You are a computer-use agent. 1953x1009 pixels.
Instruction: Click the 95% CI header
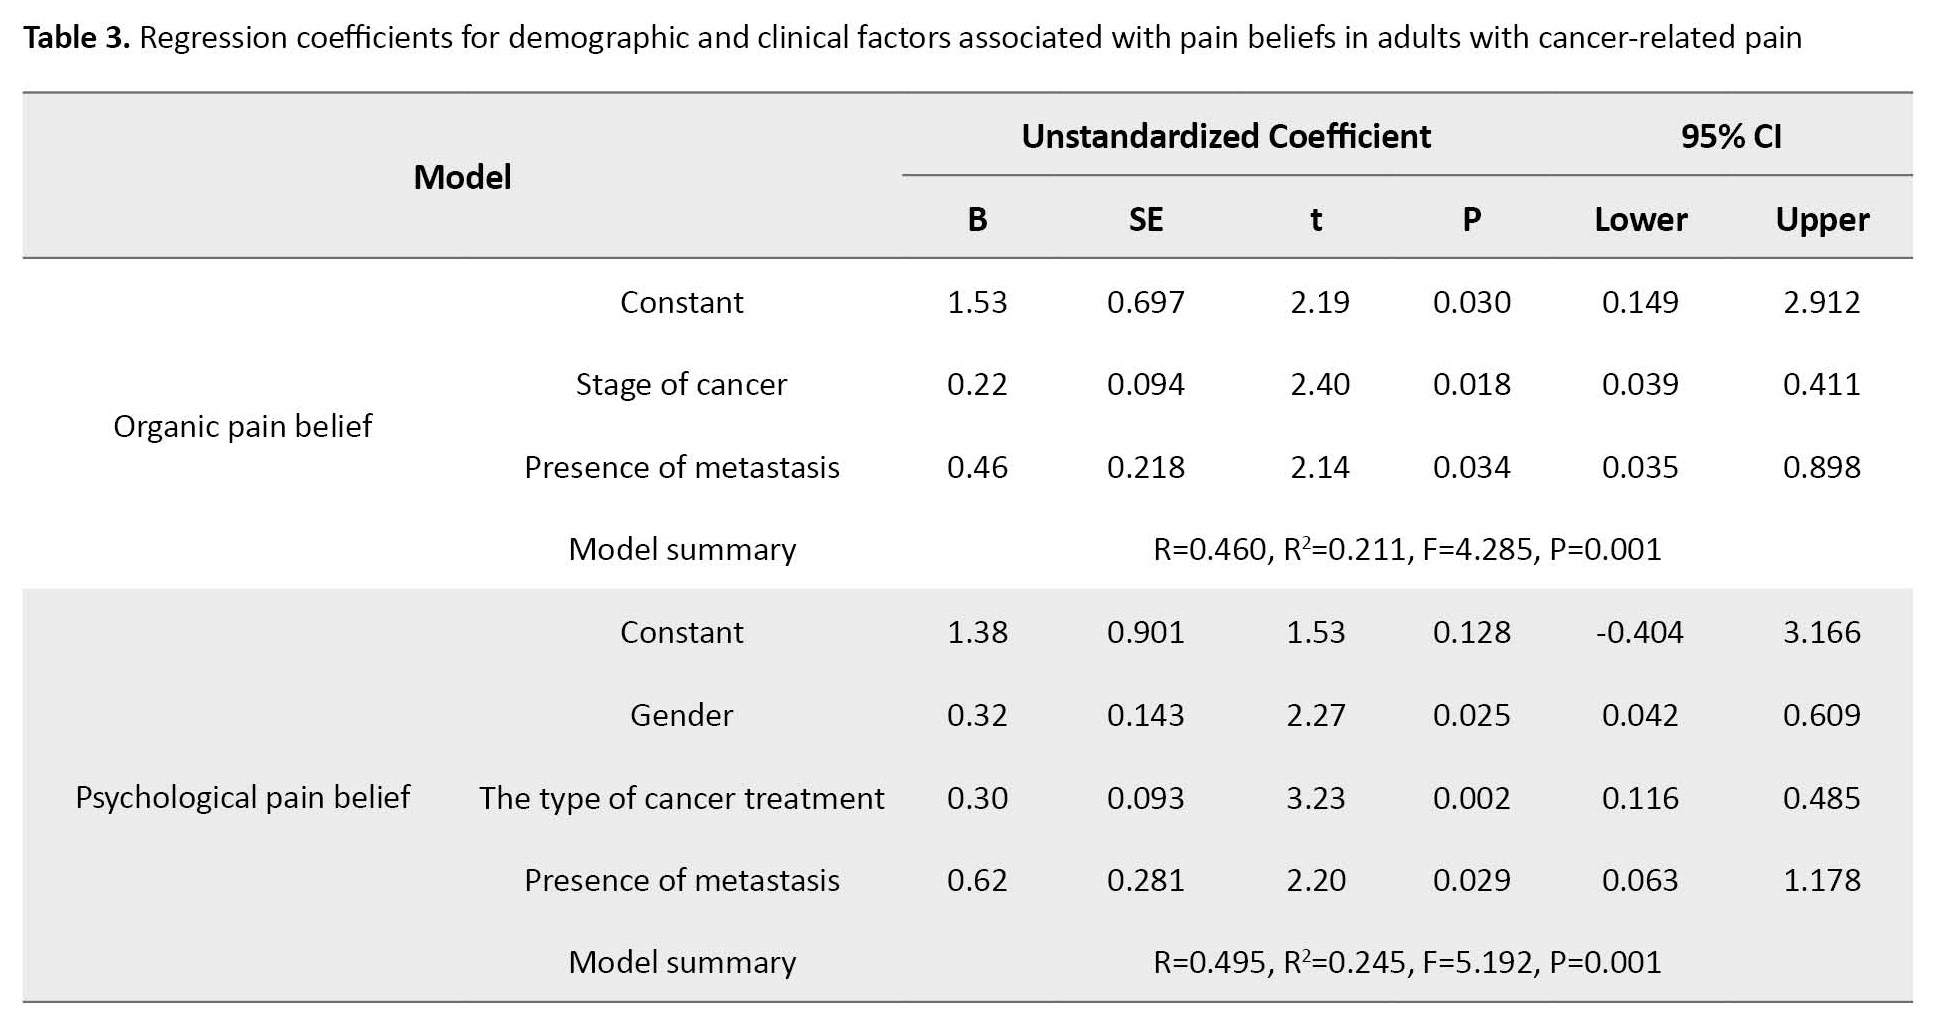click(1730, 136)
